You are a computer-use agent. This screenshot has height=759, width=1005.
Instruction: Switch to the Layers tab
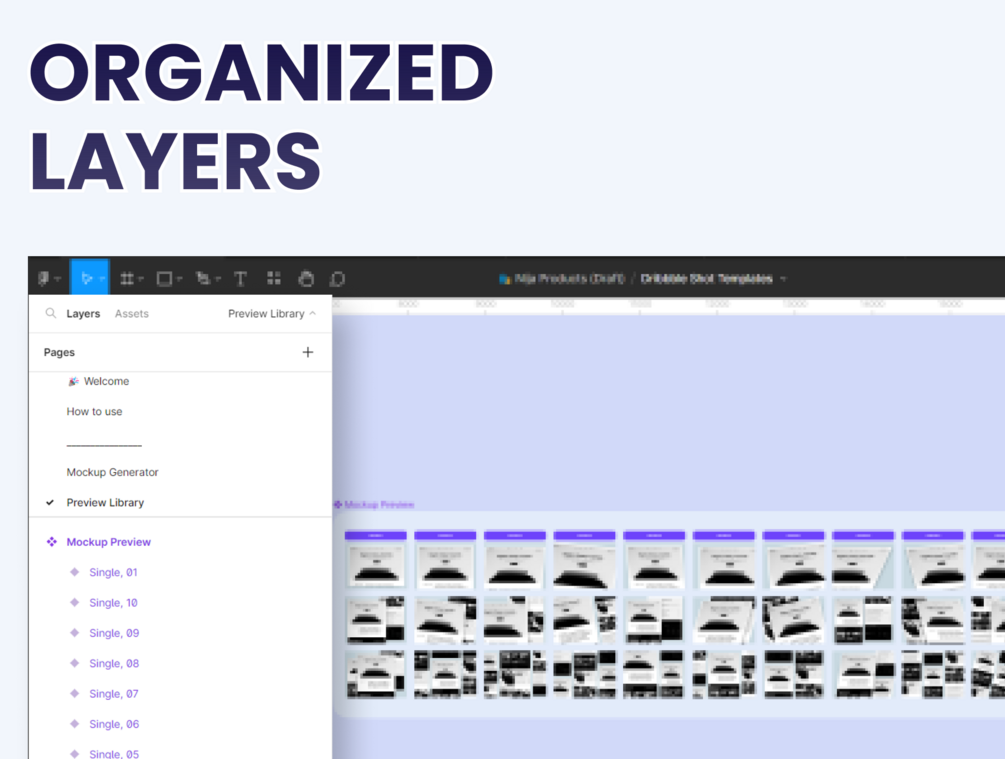(83, 313)
